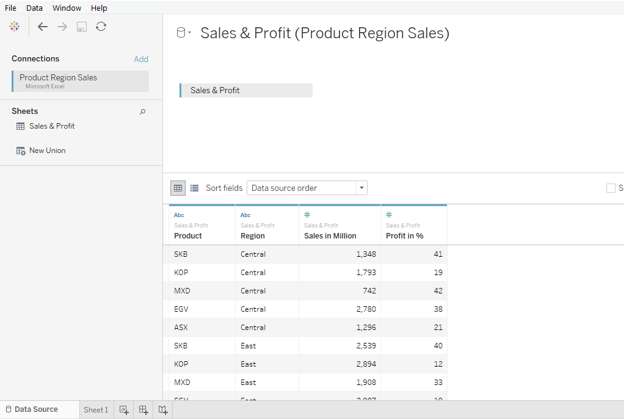Click the Sheets heading

(25, 111)
